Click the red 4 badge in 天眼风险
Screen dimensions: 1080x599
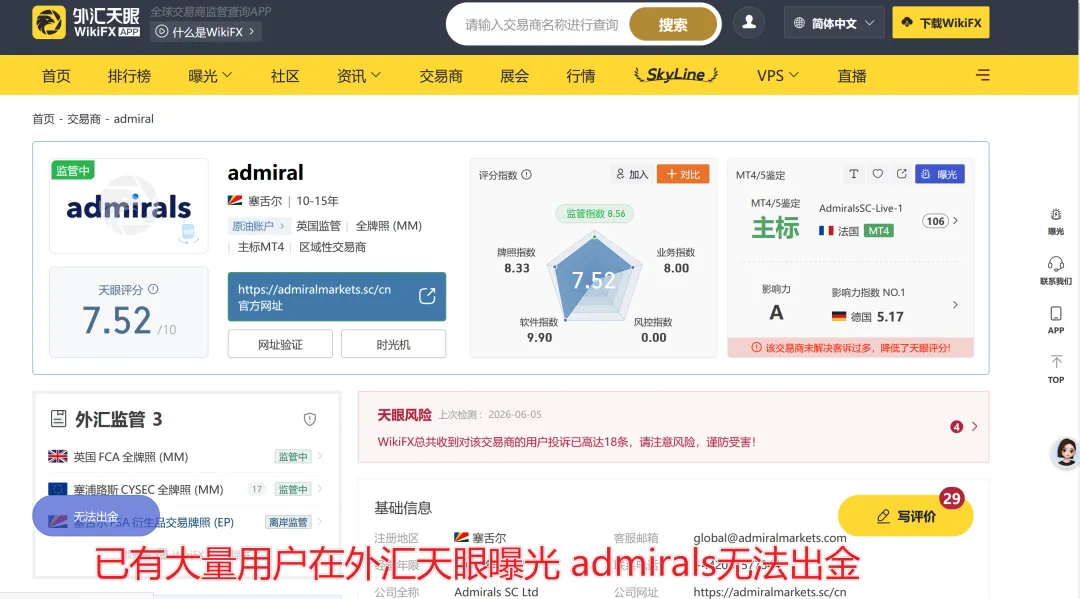coord(956,427)
